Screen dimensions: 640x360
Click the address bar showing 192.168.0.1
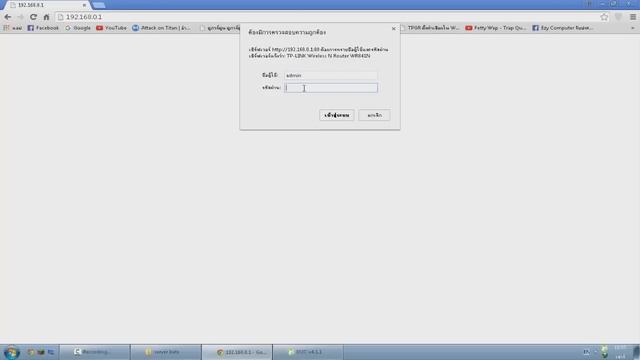[x=327, y=17]
